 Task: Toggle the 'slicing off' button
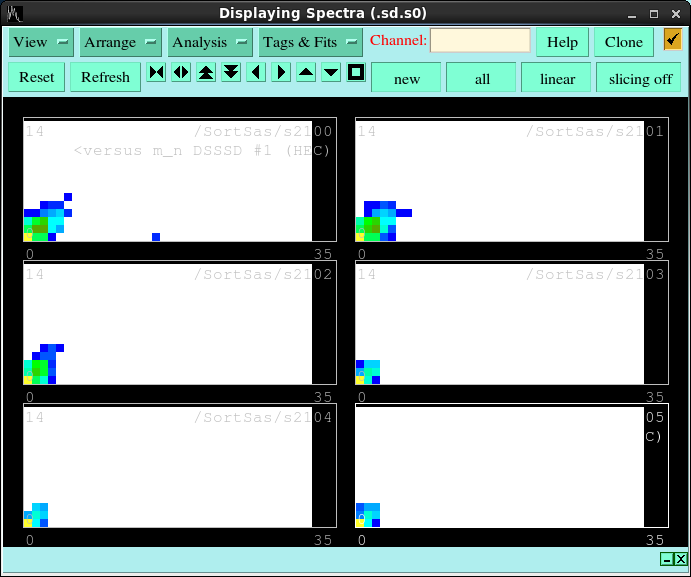(x=639, y=78)
